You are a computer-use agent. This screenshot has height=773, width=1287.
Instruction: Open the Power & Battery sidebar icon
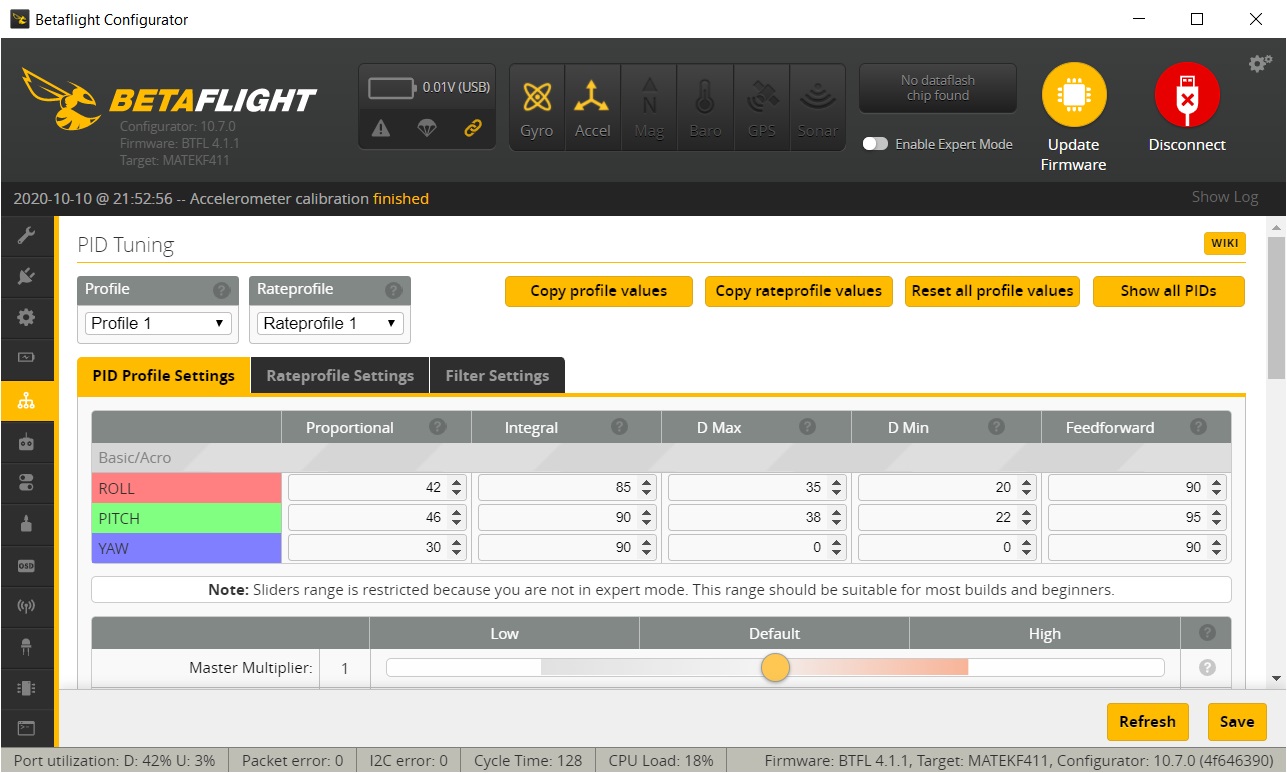click(x=26, y=358)
